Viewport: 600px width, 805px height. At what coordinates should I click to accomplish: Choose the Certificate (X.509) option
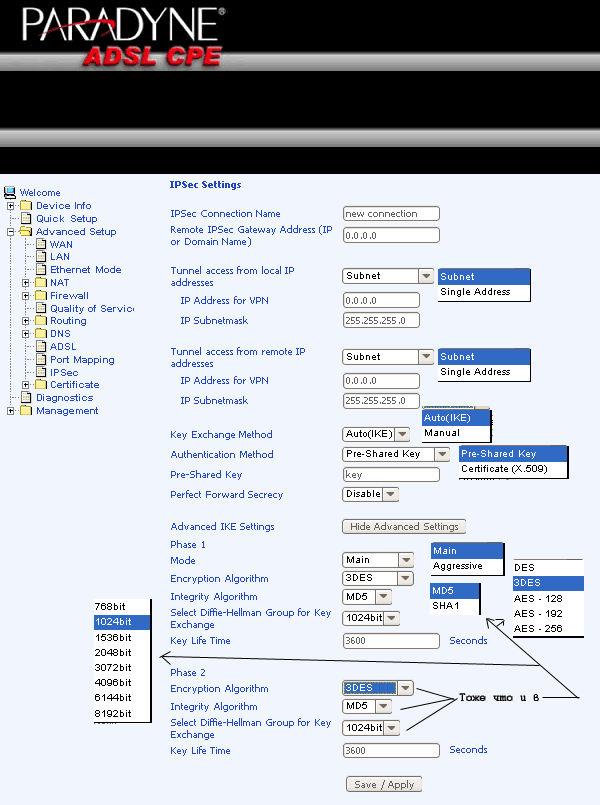click(513, 469)
